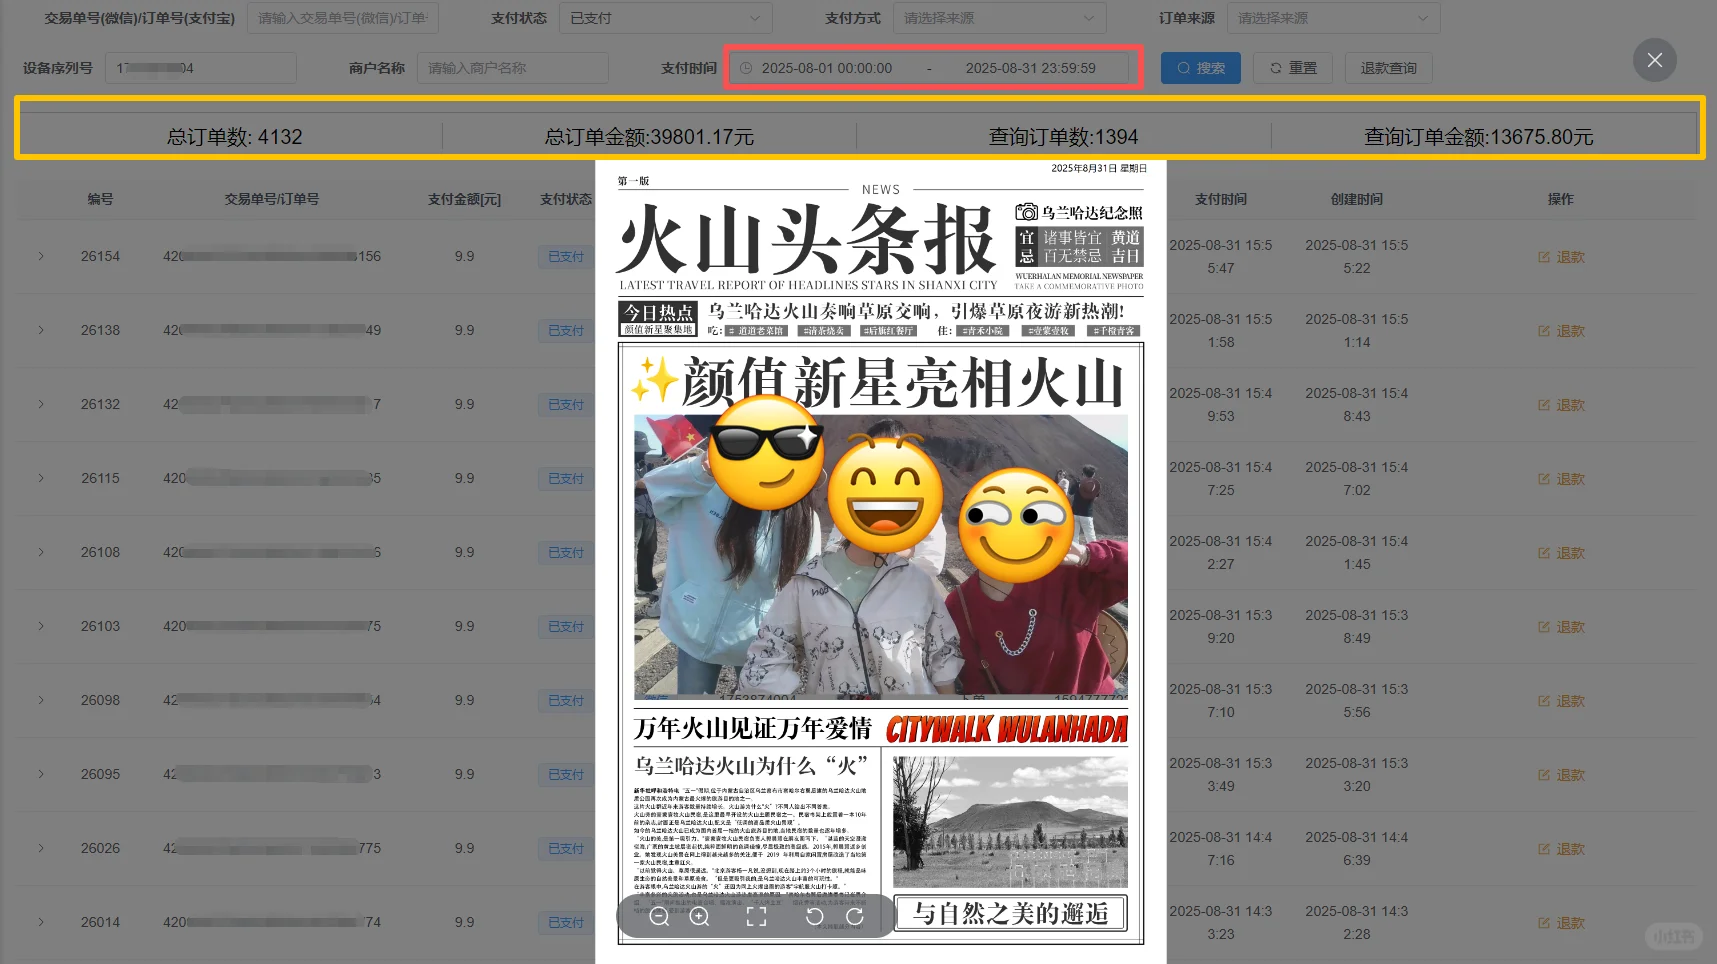
Task: Click the blue 搜索 search button
Action: (1200, 68)
